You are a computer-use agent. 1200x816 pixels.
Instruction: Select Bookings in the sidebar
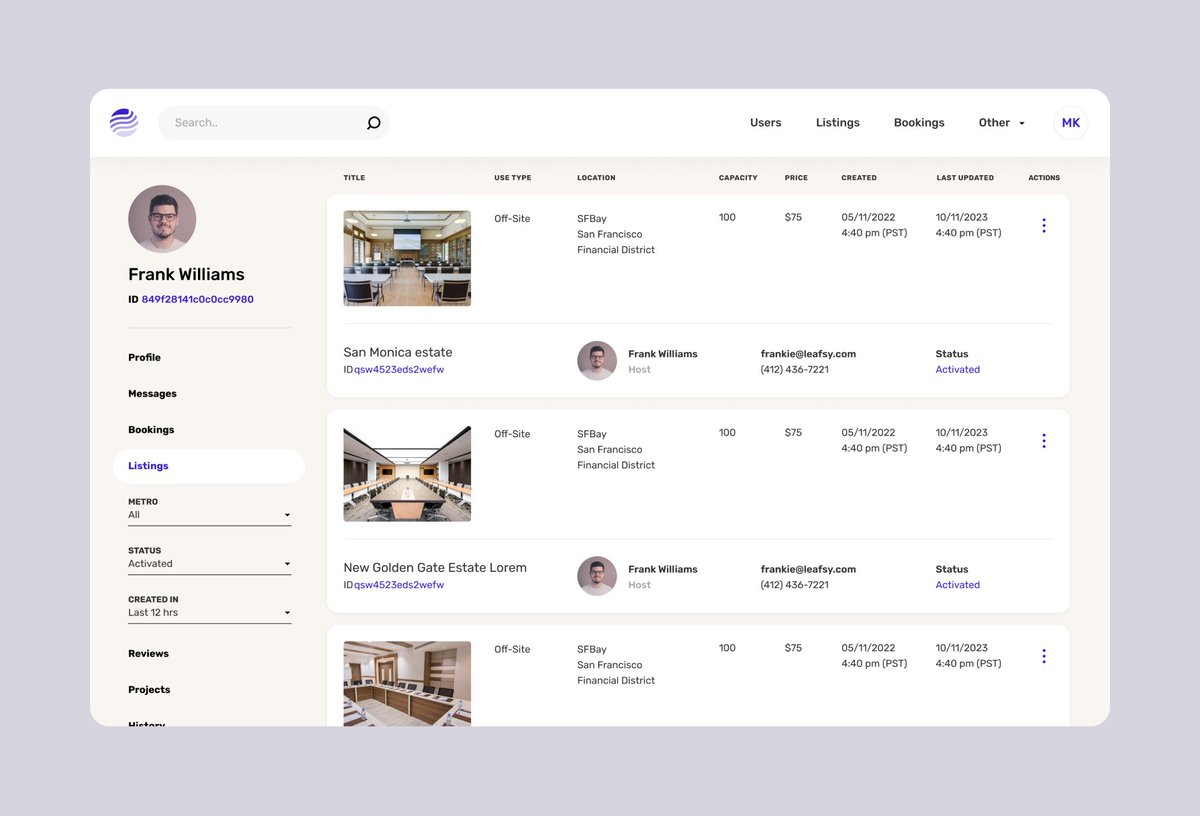tap(151, 430)
